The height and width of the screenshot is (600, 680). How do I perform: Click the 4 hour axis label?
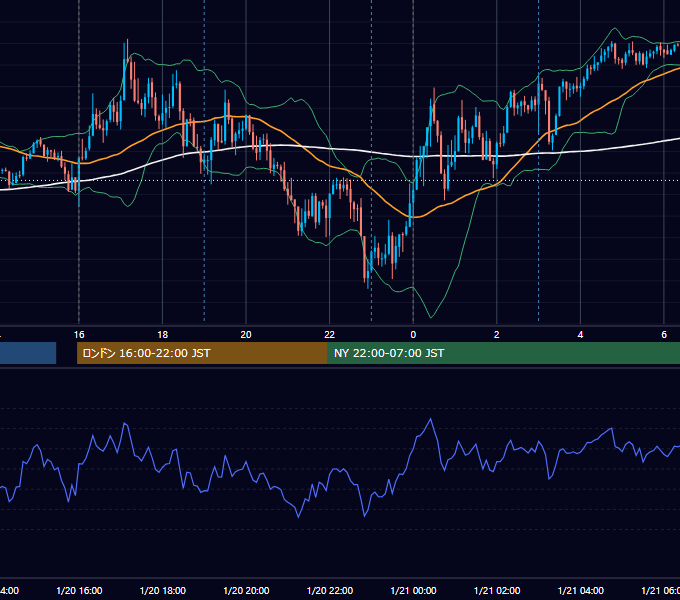tap(580, 335)
